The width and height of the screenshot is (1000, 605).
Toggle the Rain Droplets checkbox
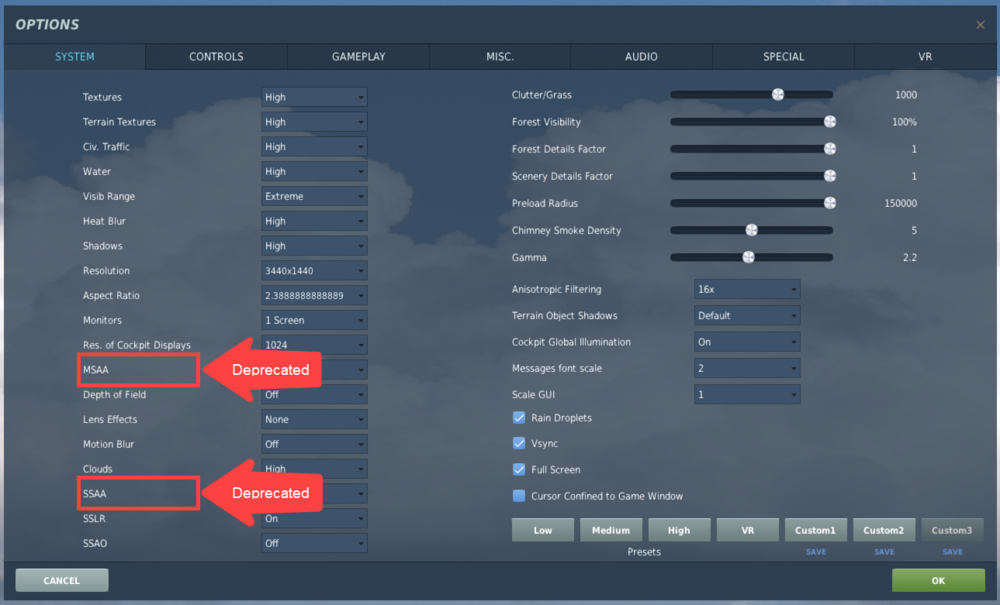point(519,418)
